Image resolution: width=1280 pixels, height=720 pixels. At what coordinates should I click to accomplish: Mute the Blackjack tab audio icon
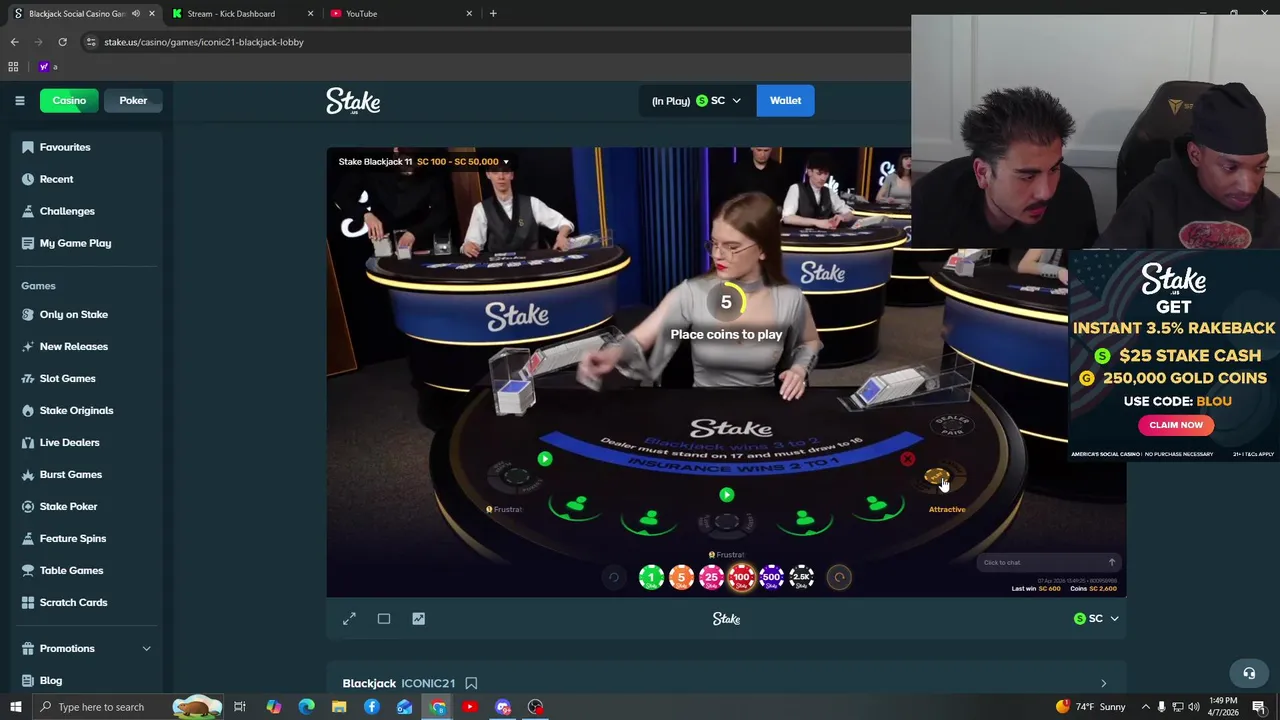click(136, 13)
